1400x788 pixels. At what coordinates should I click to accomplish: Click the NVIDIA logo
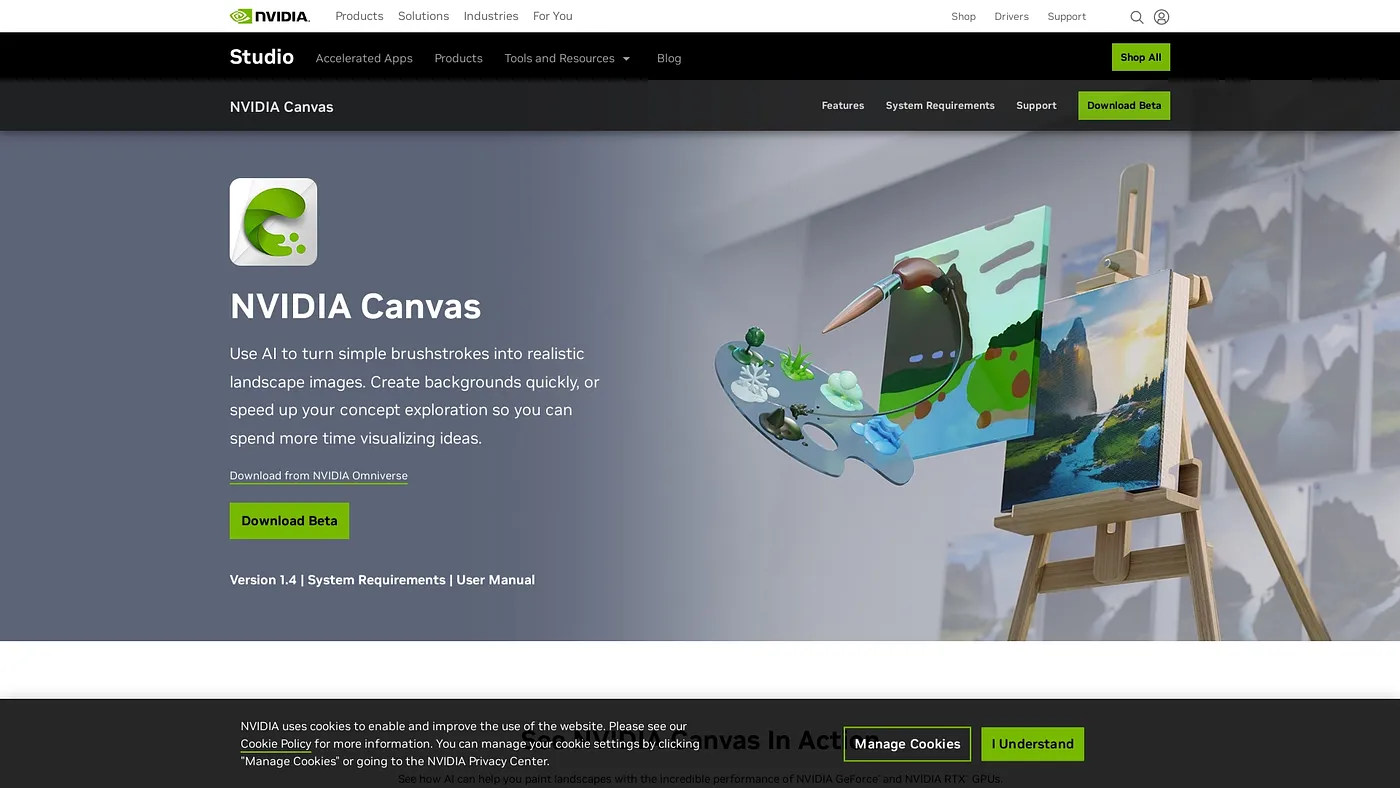pos(269,16)
